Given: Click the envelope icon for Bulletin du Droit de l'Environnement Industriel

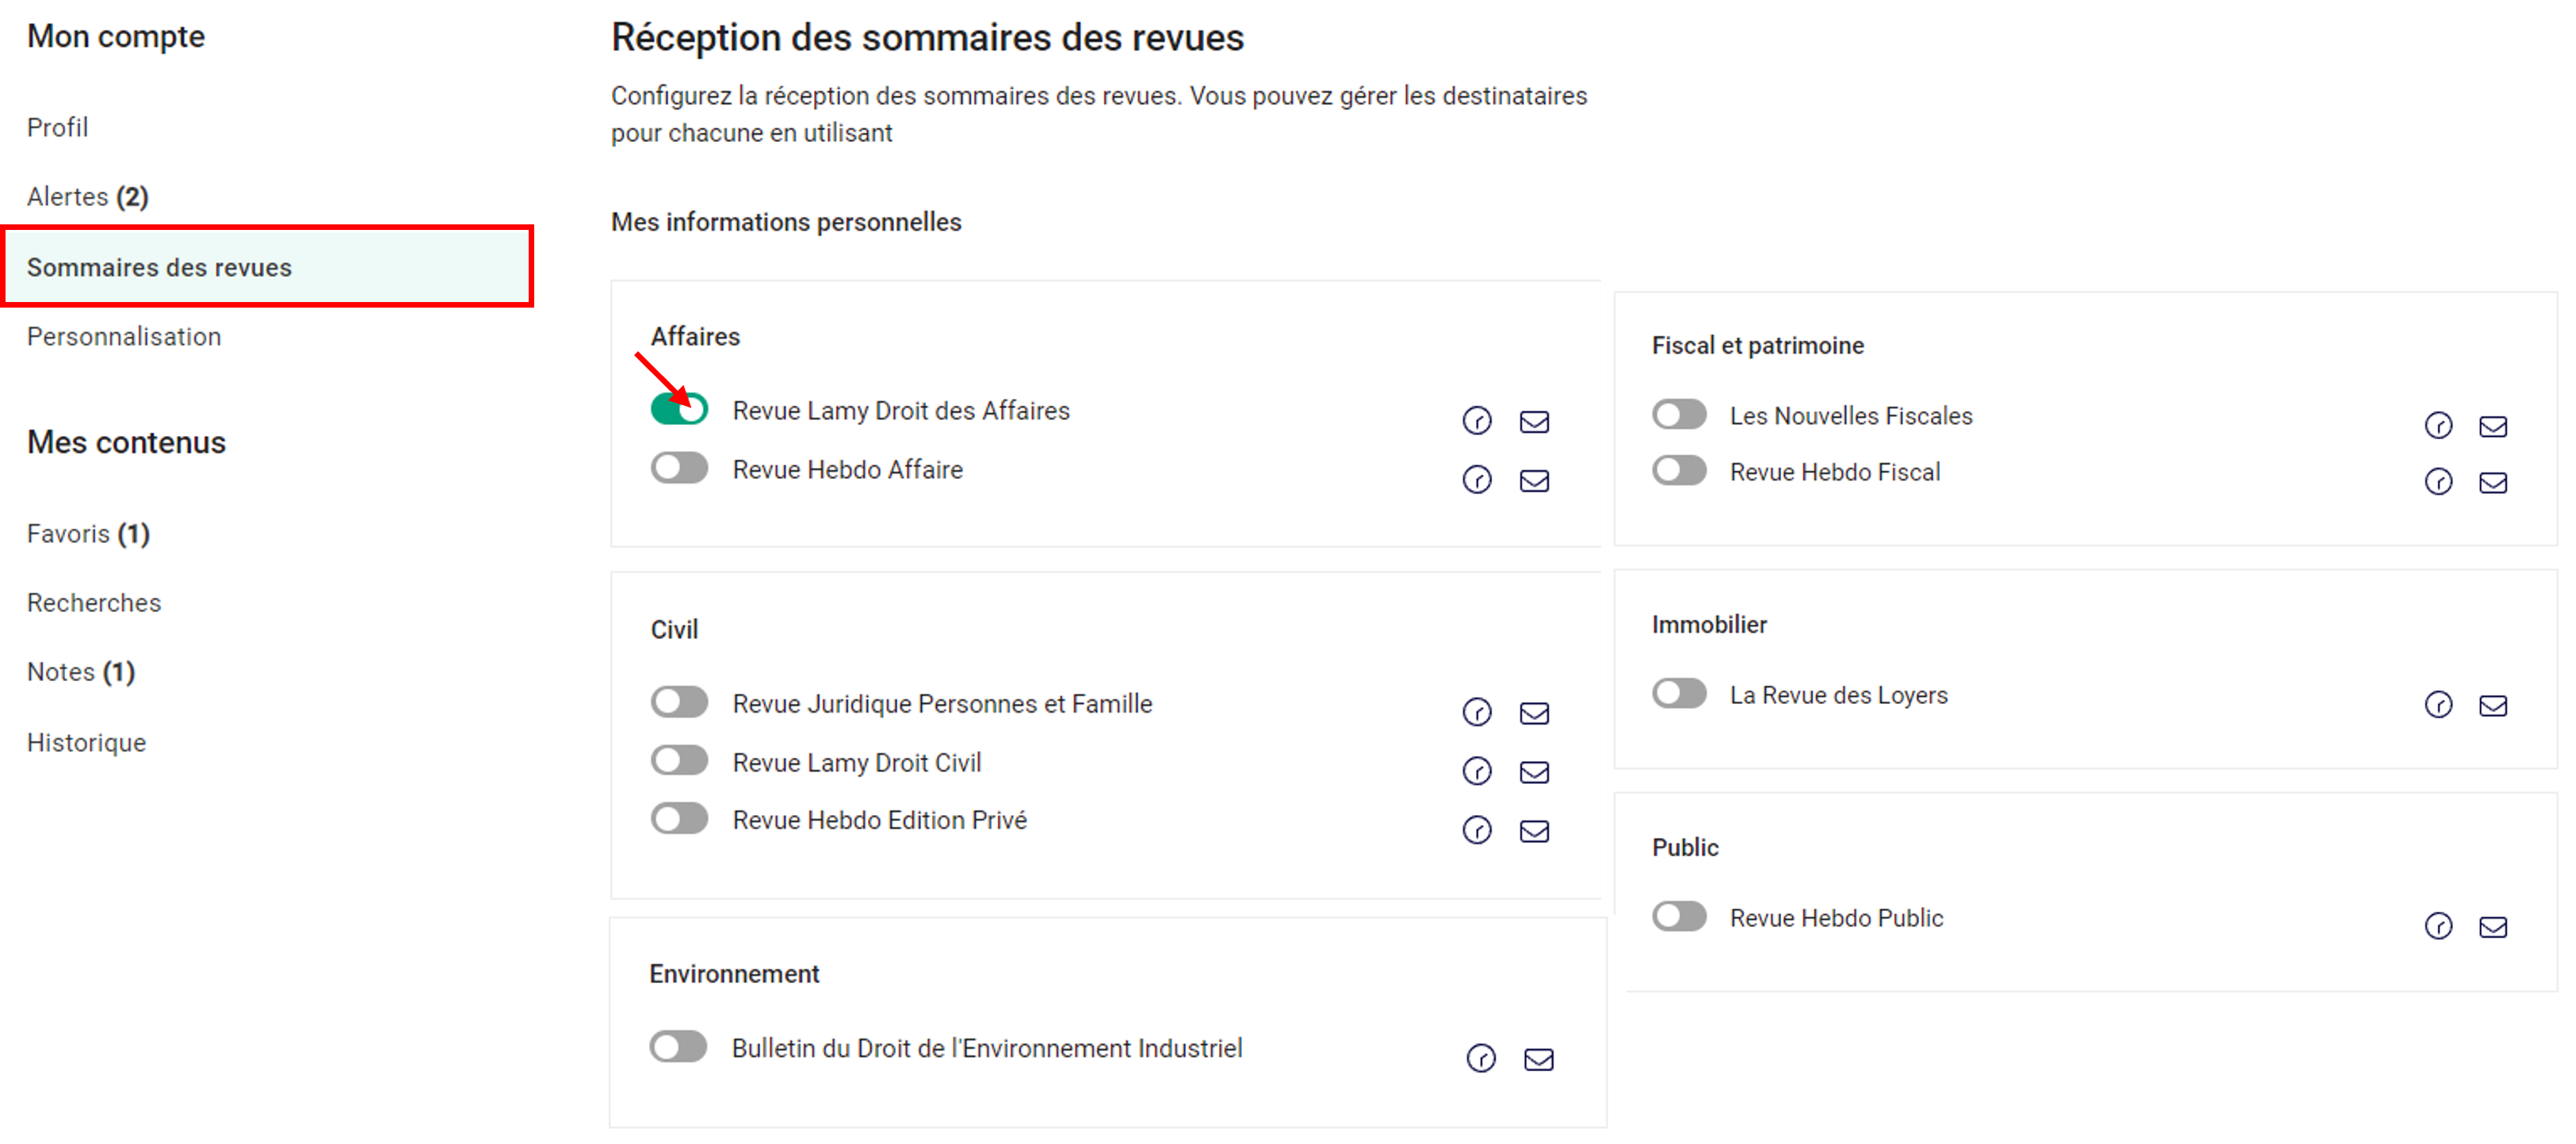Looking at the screenshot, I should pos(1539,1059).
